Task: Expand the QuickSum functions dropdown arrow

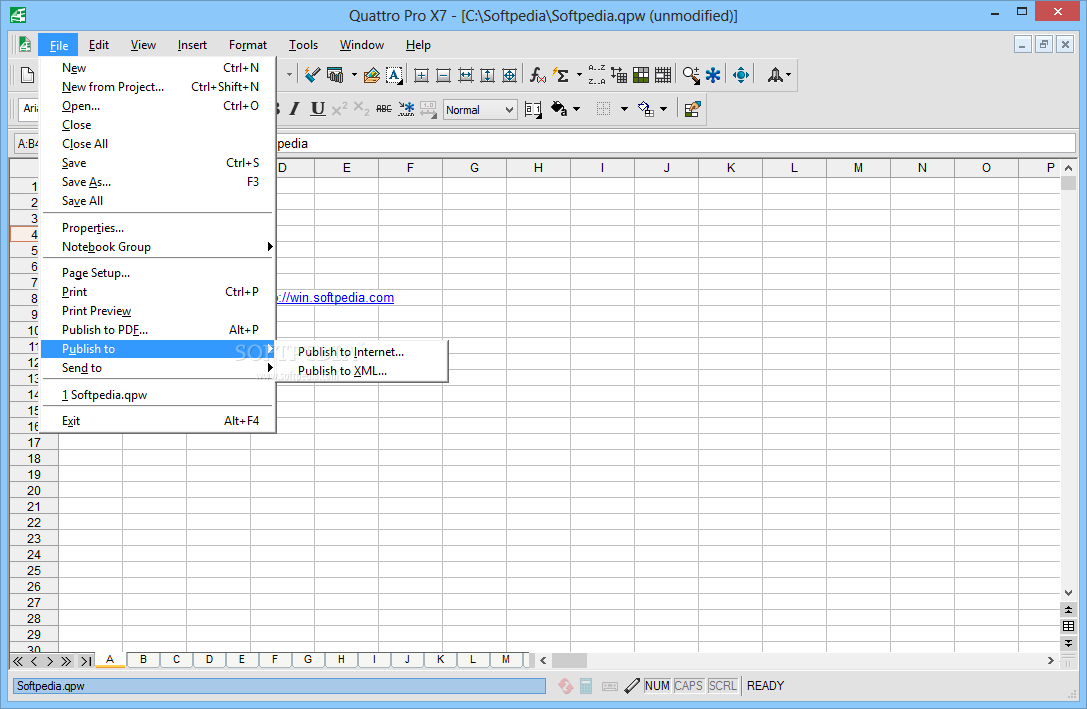Action: pyautogui.click(x=580, y=75)
